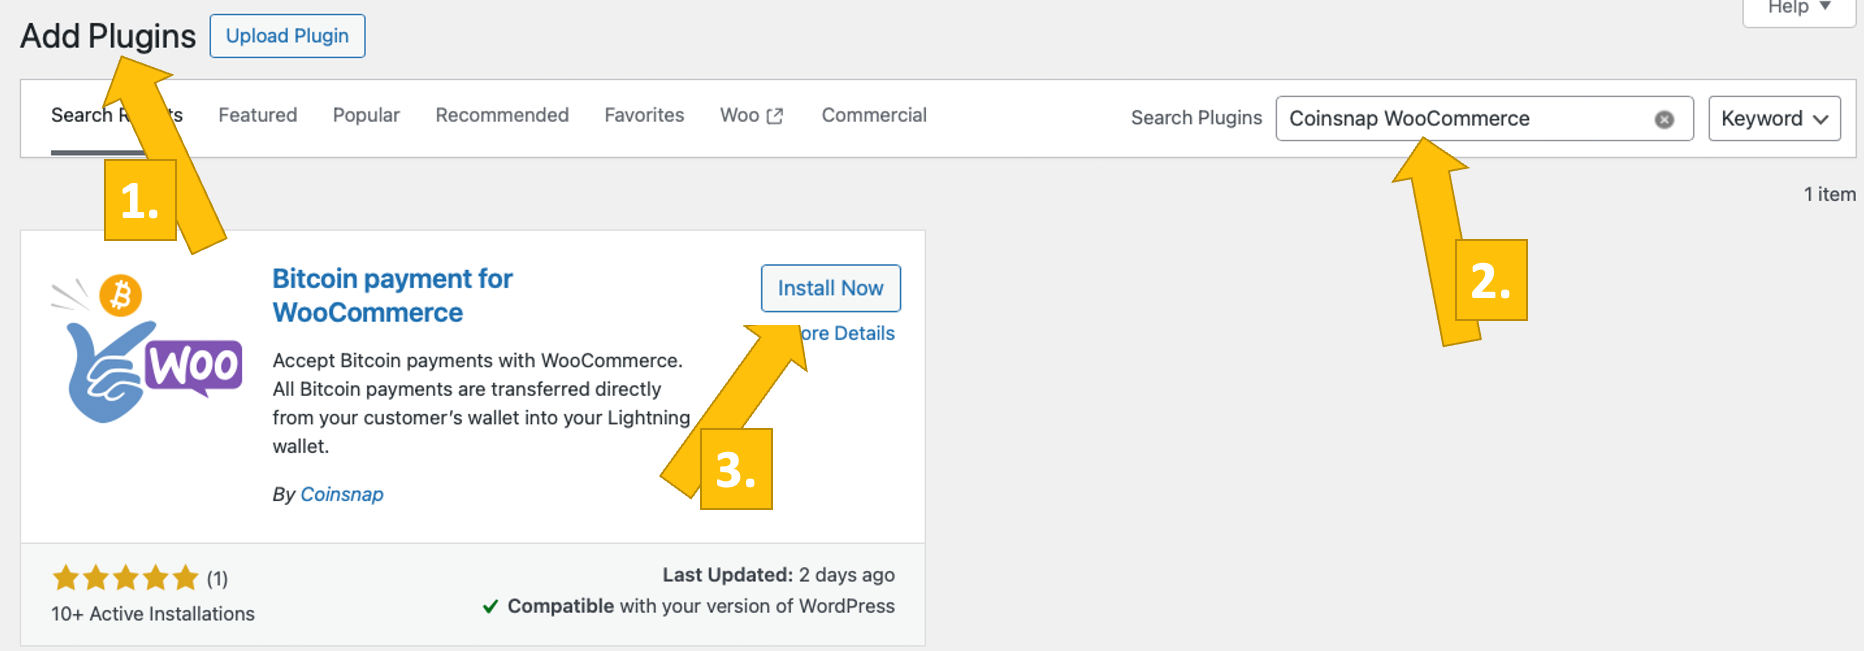Go to the Commercial plugins tab
This screenshot has height=651, width=1864.
(x=874, y=115)
